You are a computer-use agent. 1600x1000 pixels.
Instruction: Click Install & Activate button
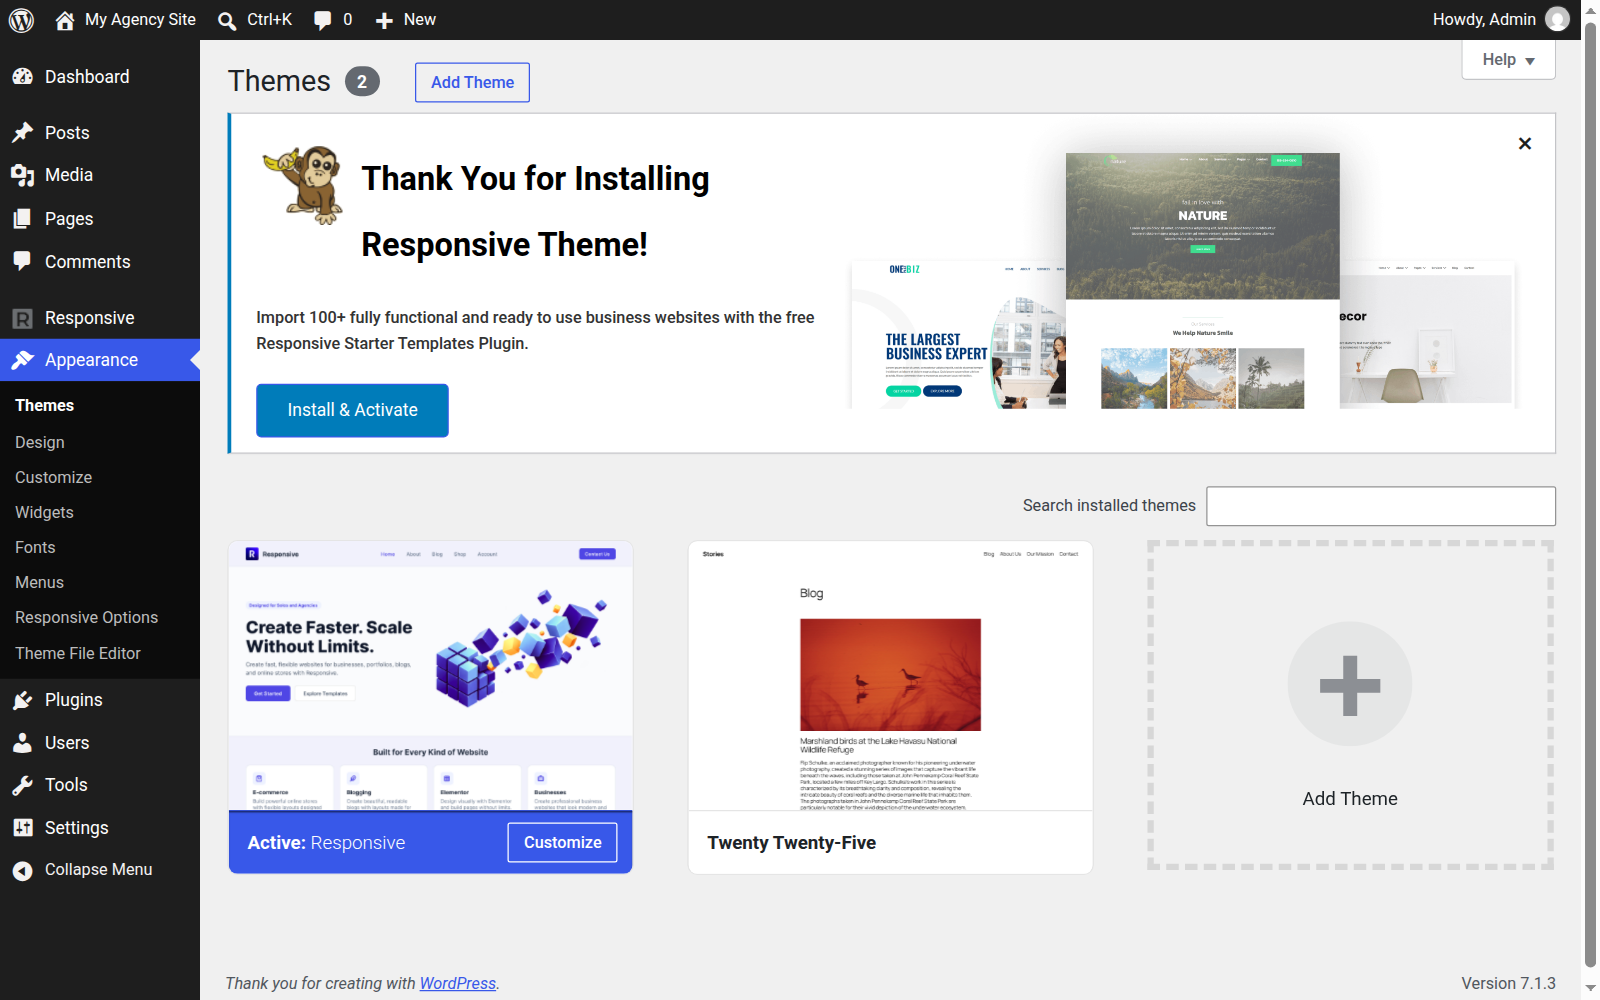(x=352, y=411)
